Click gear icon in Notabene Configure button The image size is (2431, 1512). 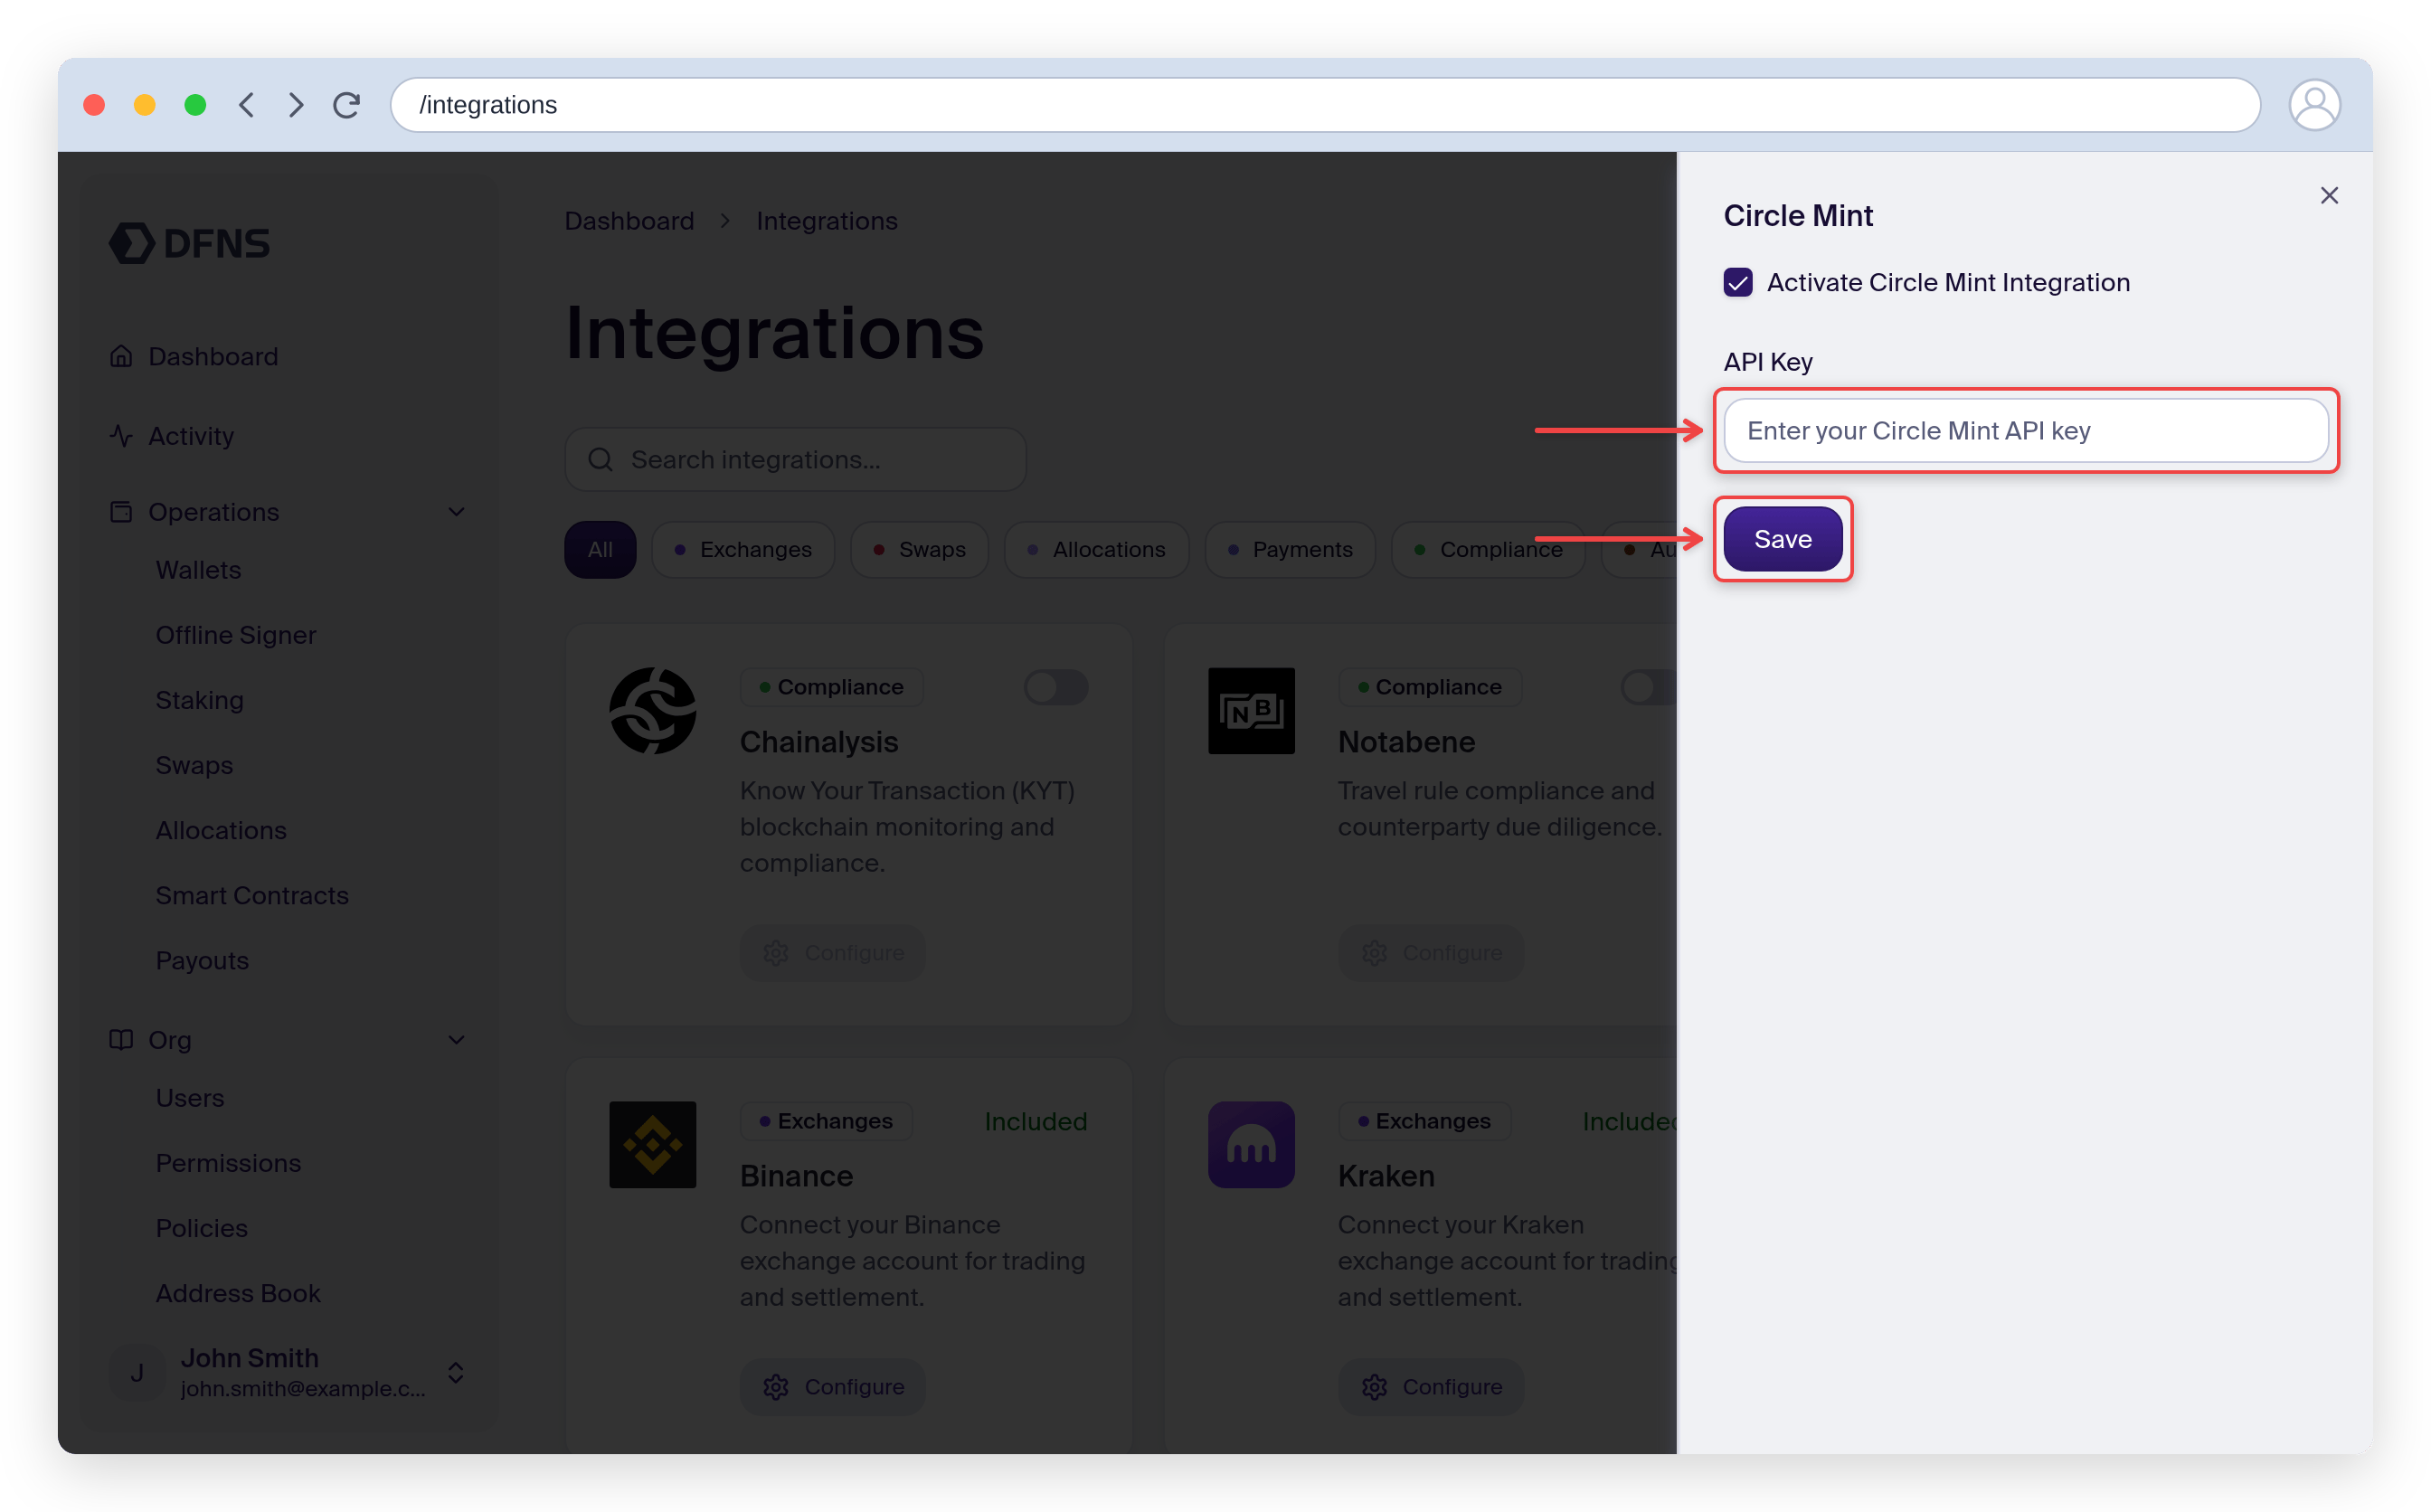click(1374, 953)
